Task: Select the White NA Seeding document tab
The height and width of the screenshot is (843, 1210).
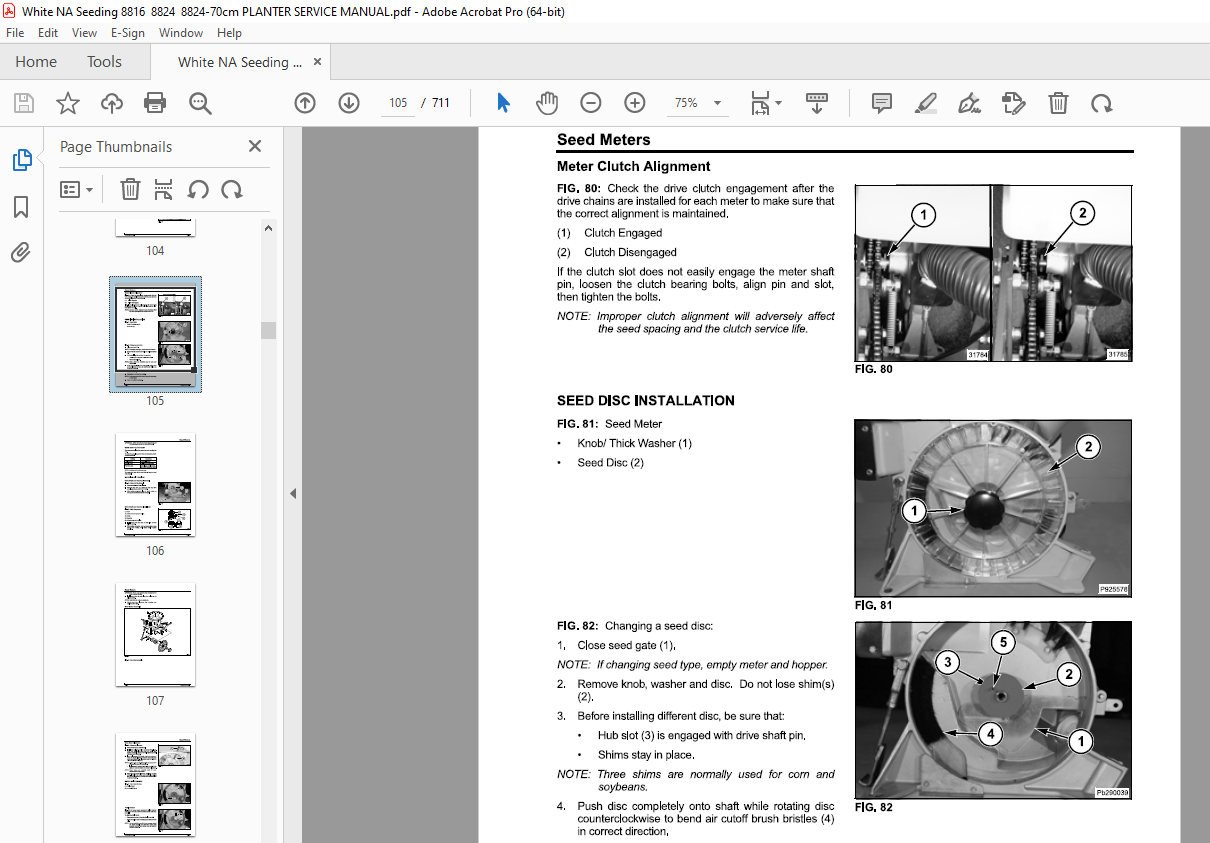Action: (240, 62)
